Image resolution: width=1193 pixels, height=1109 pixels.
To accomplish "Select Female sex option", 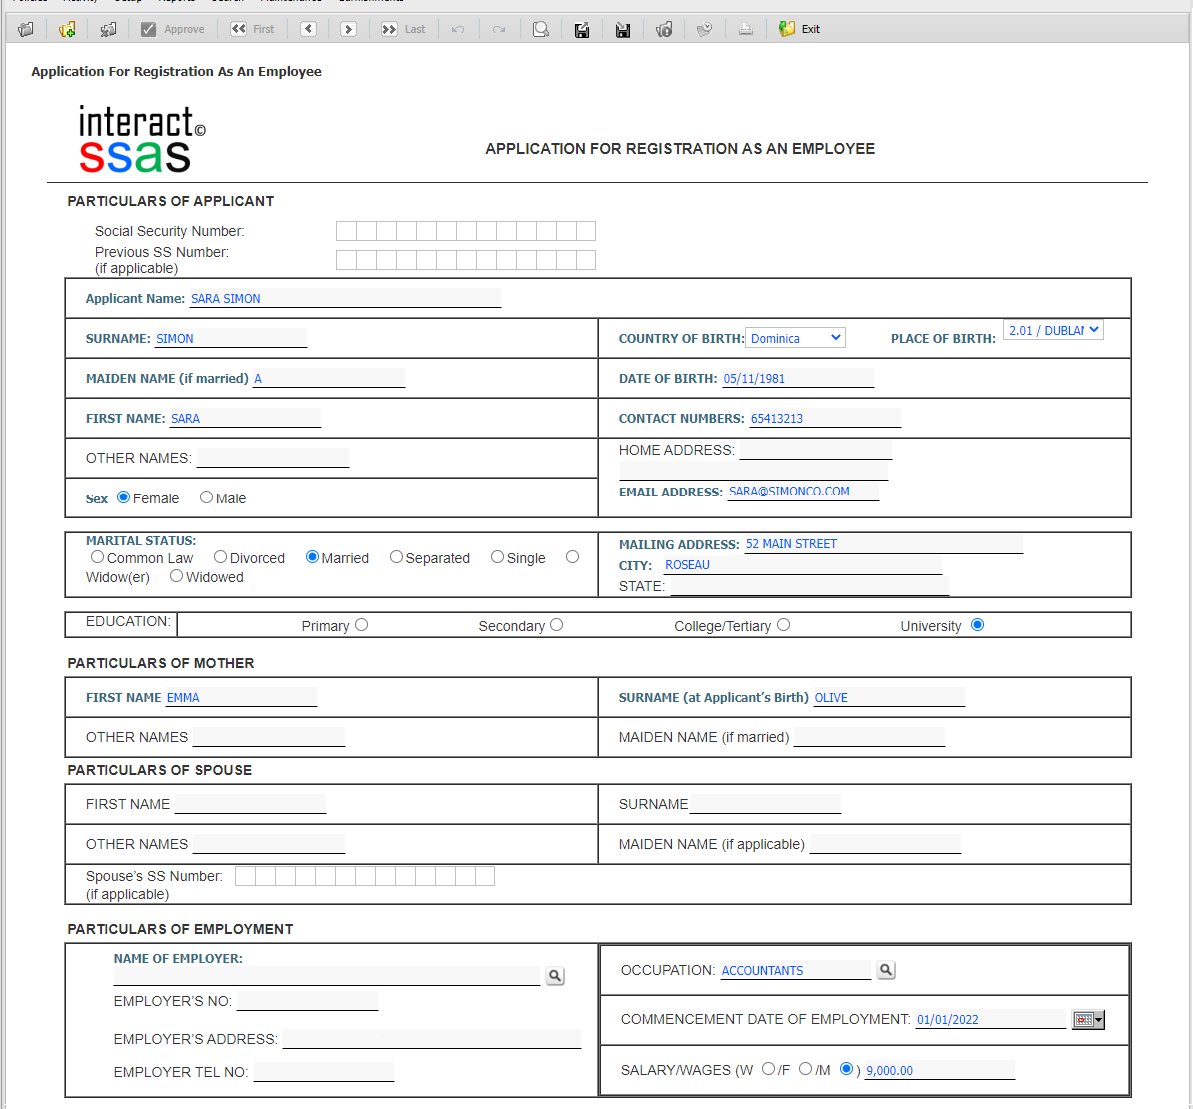I will pyautogui.click(x=123, y=497).
